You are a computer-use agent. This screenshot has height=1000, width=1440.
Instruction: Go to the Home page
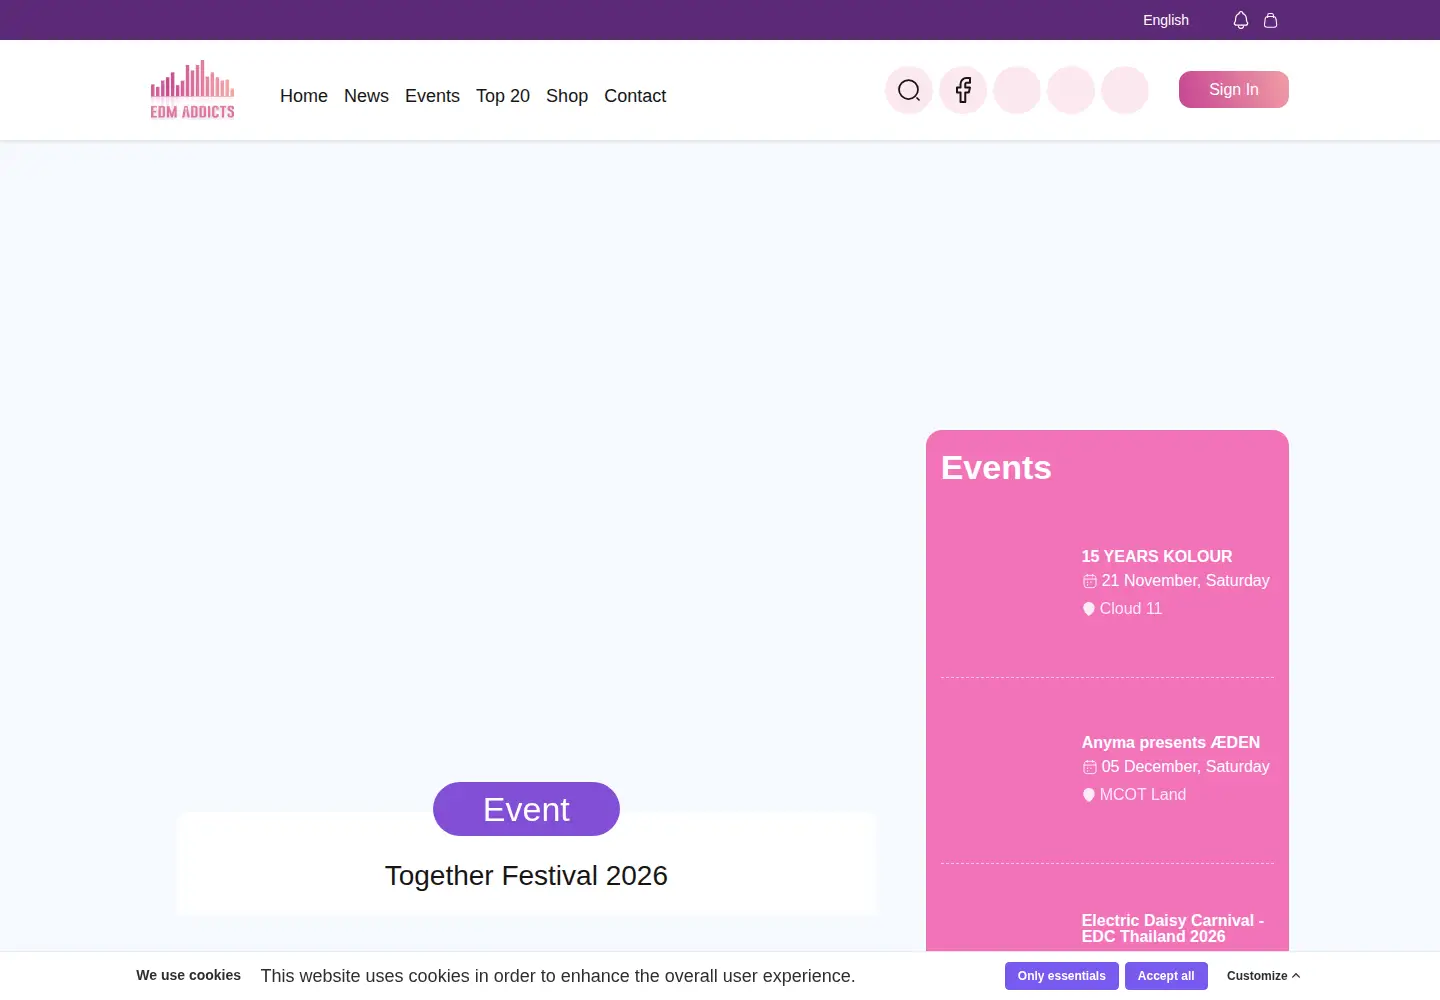[x=304, y=96]
